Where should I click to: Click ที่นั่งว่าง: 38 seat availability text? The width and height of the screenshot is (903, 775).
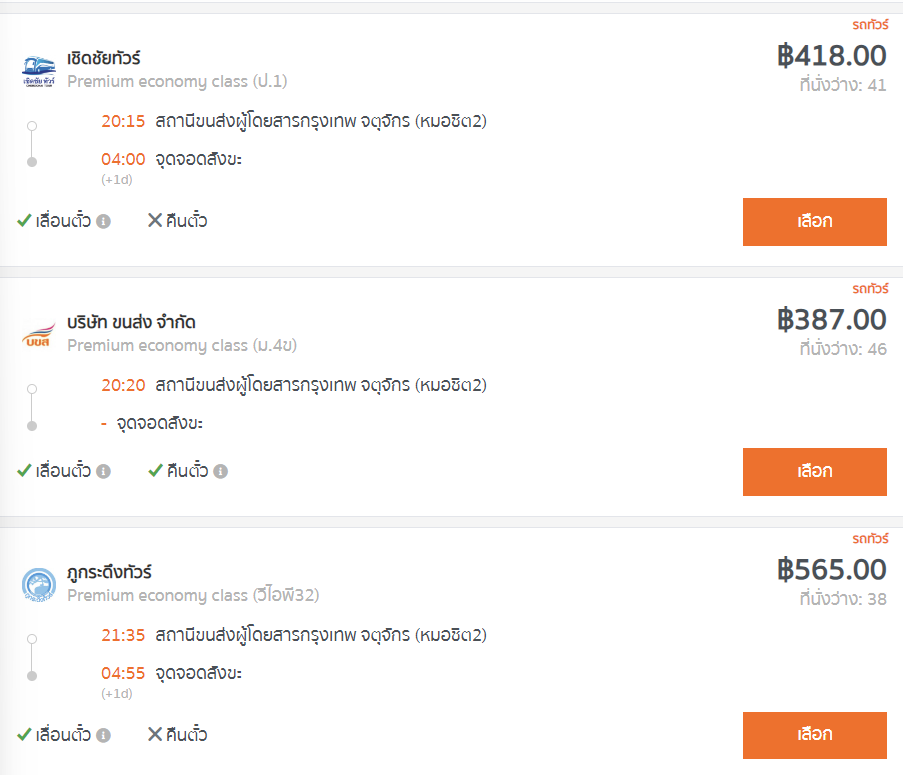pyautogui.click(x=843, y=599)
